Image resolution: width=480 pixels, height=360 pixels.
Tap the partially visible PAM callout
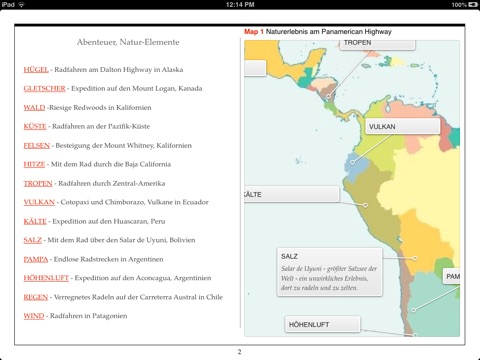[x=452, y=276]
